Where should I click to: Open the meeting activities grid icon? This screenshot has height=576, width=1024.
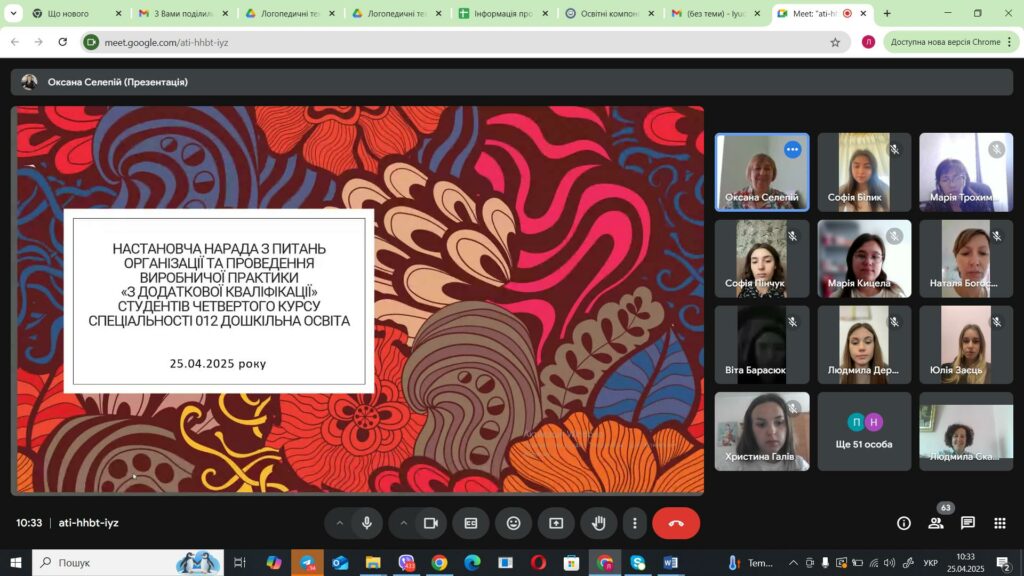click(x=1000, y=523)
